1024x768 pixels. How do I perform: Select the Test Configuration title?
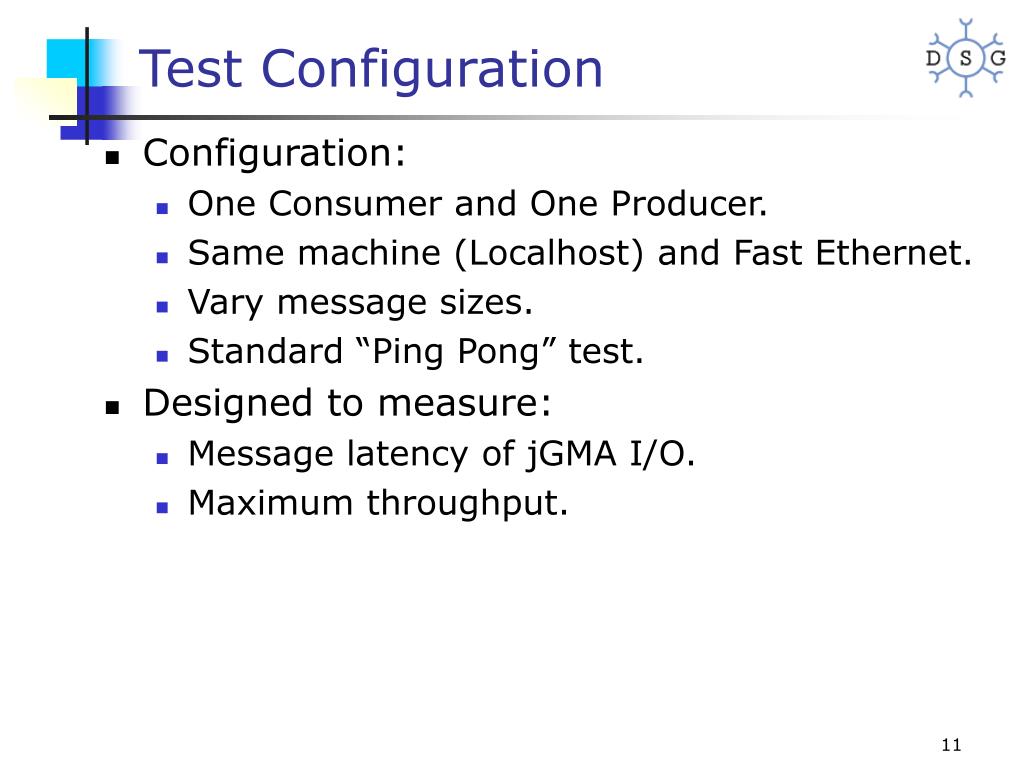tap(370, 69)
